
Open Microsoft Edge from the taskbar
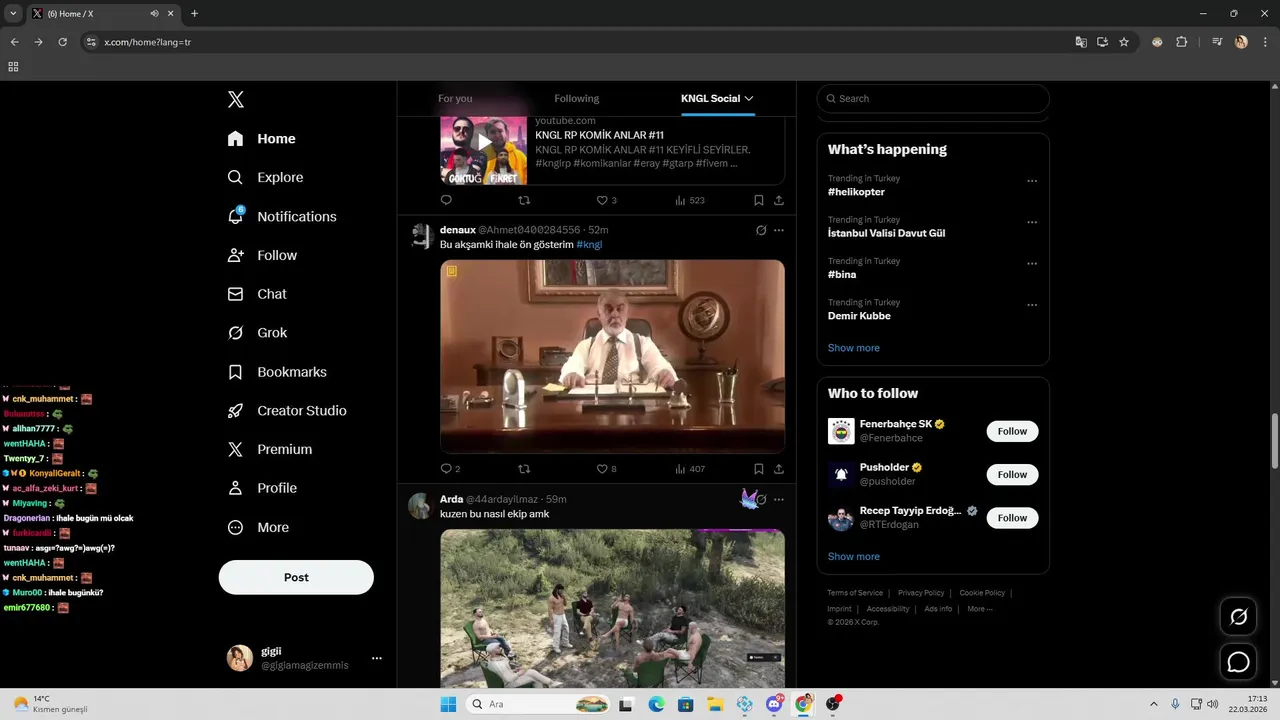coord(656,704)
